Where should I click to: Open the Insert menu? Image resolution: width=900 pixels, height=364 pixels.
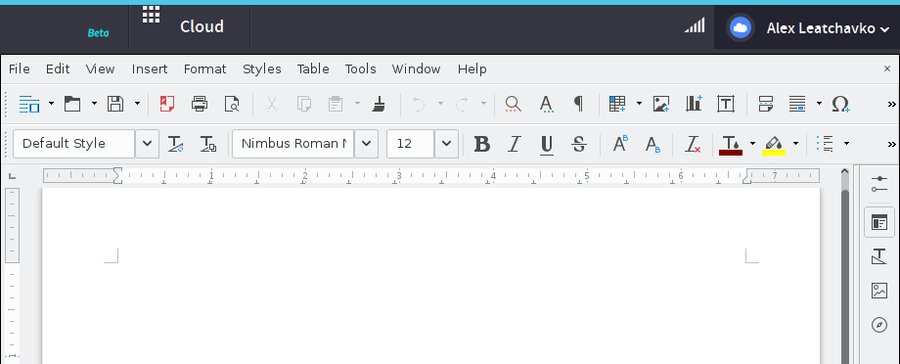point(149,69)
